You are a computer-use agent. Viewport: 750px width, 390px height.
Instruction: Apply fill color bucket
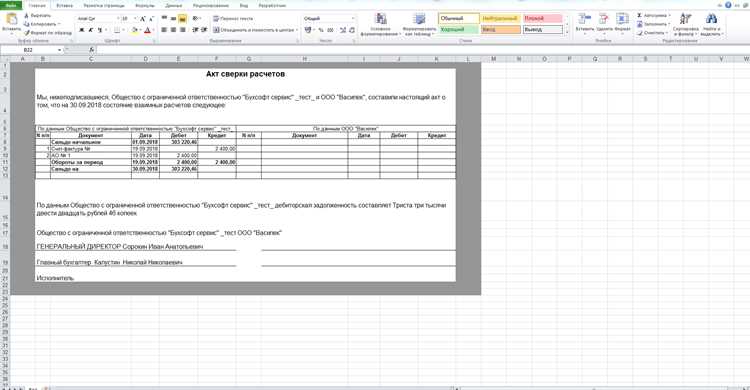pos(135,30)
